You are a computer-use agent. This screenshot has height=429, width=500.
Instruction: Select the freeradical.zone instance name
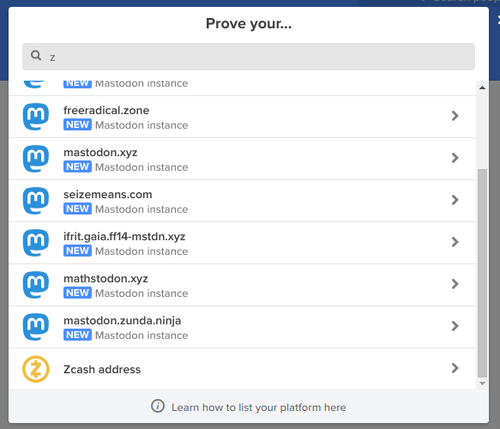(106, 110)
